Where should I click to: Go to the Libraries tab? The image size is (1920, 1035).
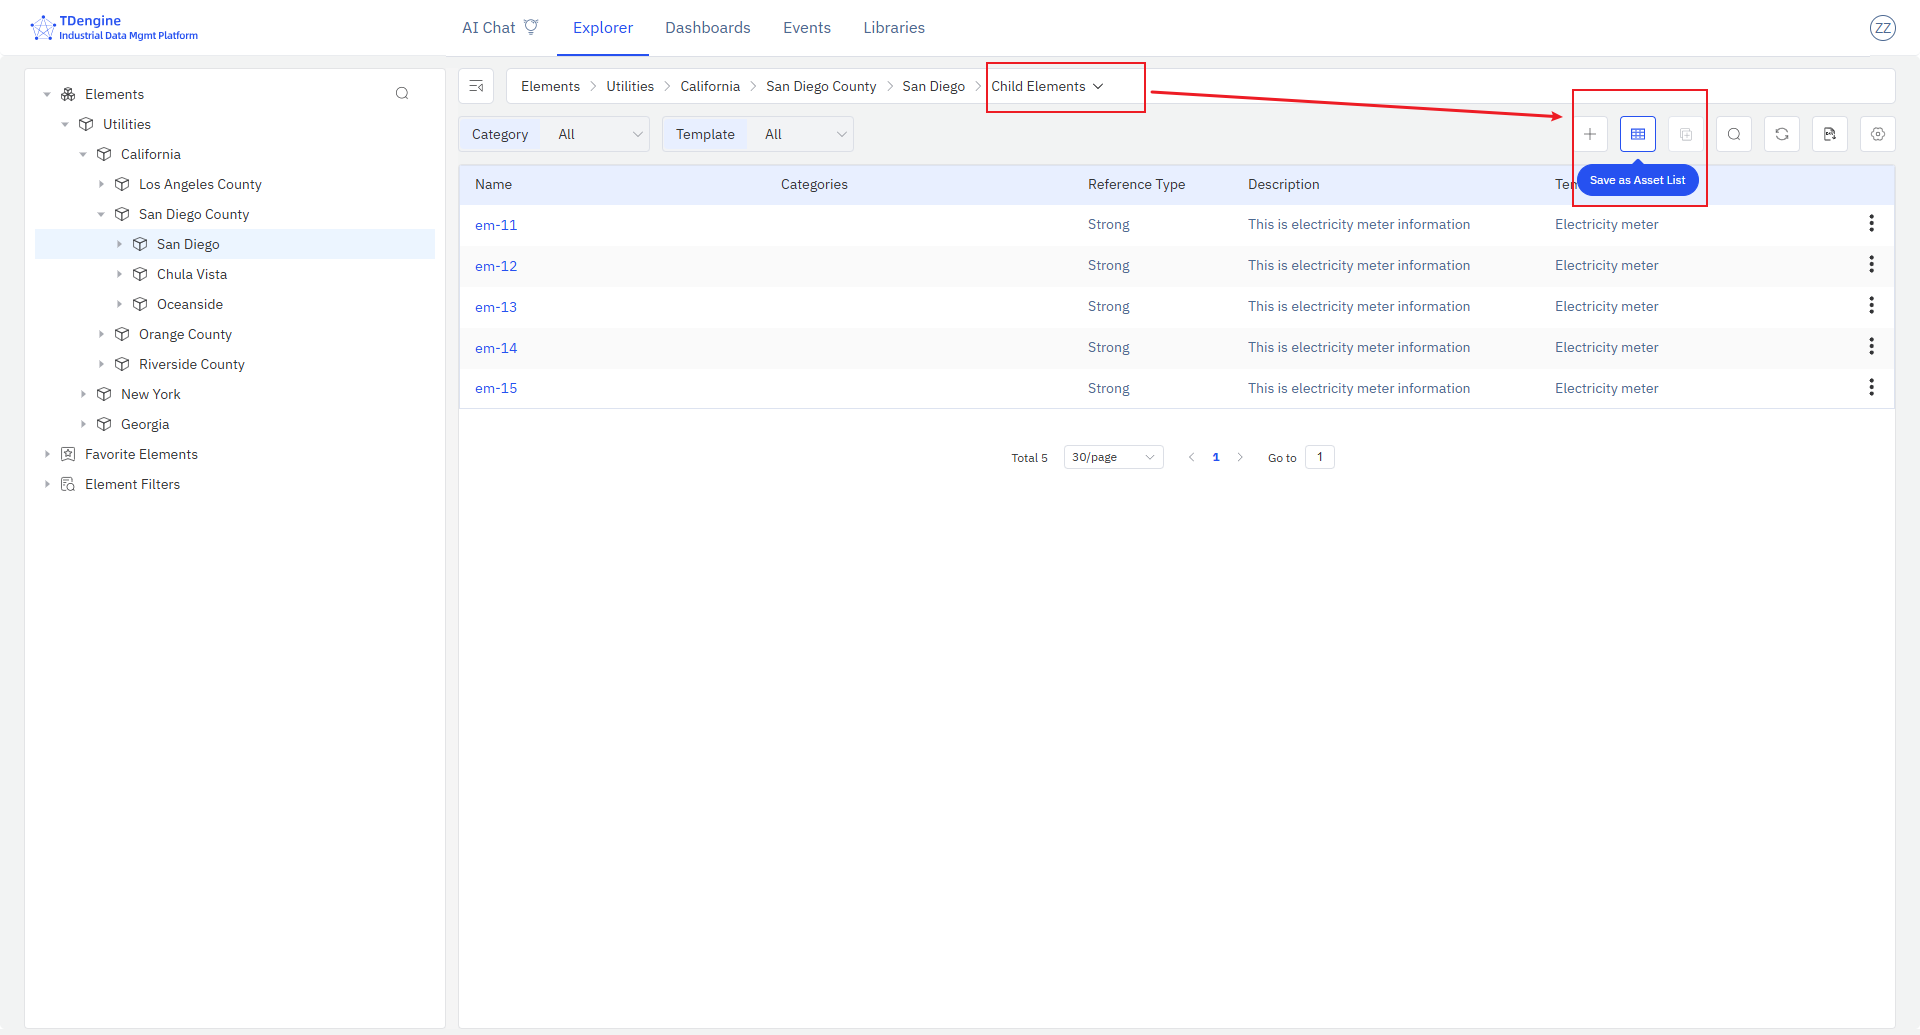pyautogui.click(x=893, y=28)
